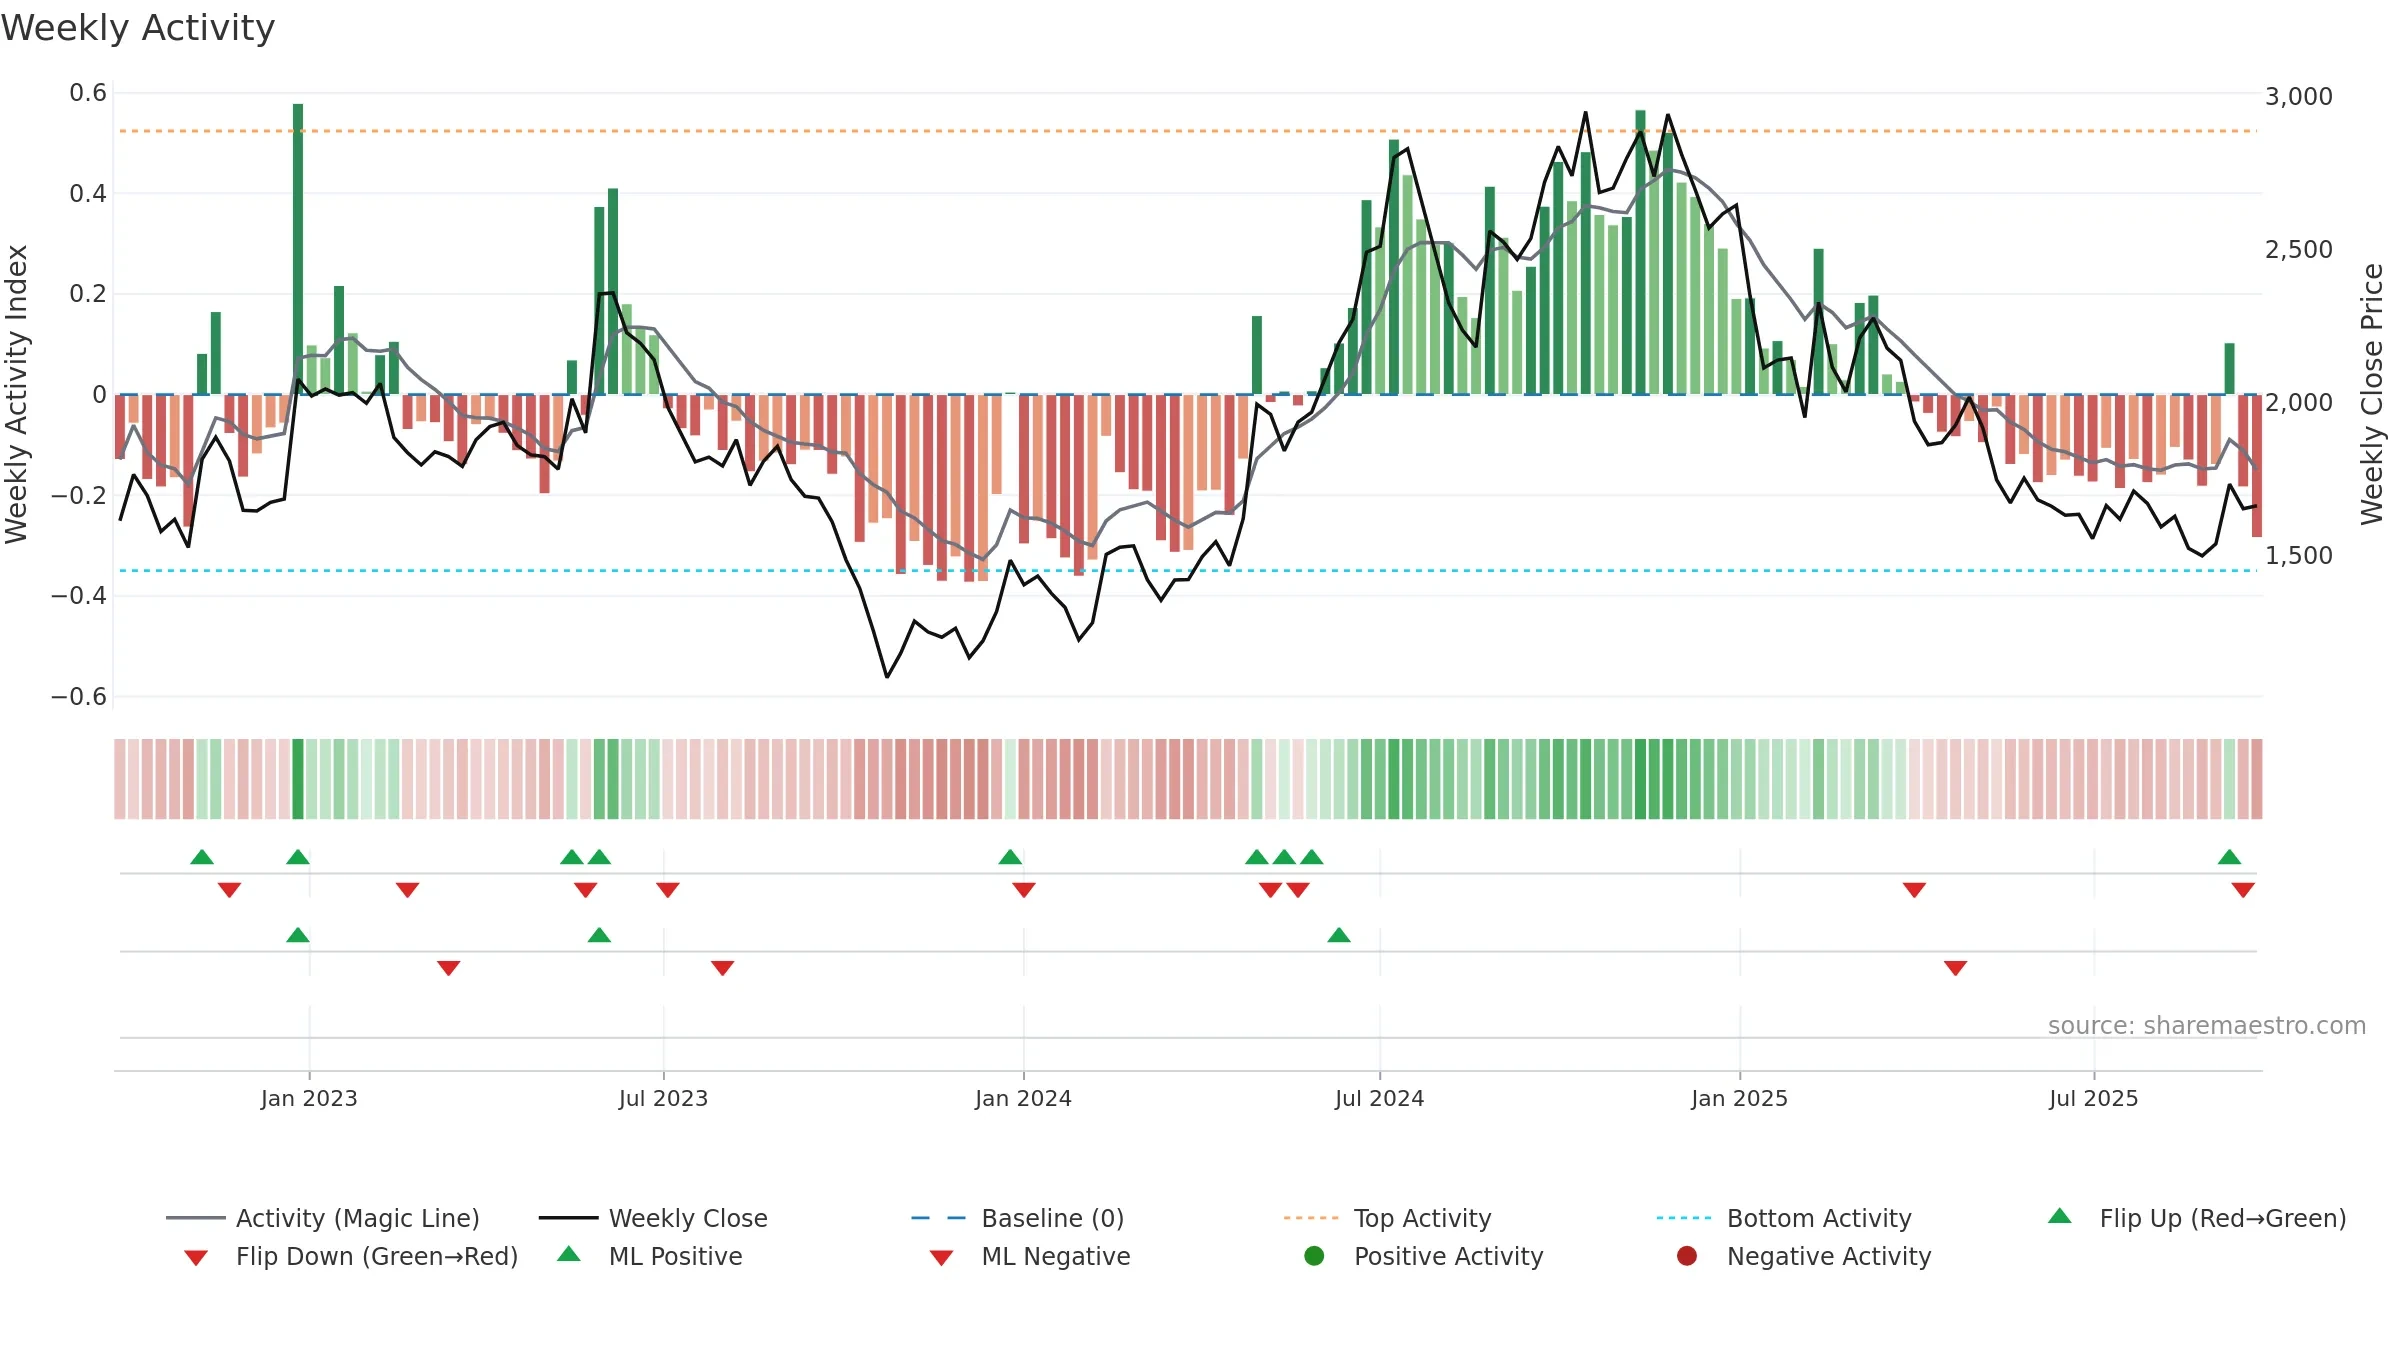The height and width of the screenshot is (1350, 2400).
Task: Click the orange dotted Top Activity line
Action: [x=1188, y=131]
